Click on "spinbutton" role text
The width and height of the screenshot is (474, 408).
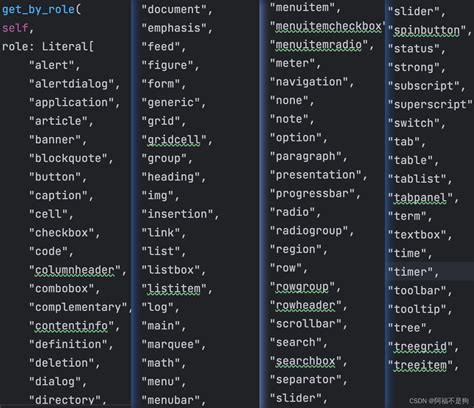427,30
